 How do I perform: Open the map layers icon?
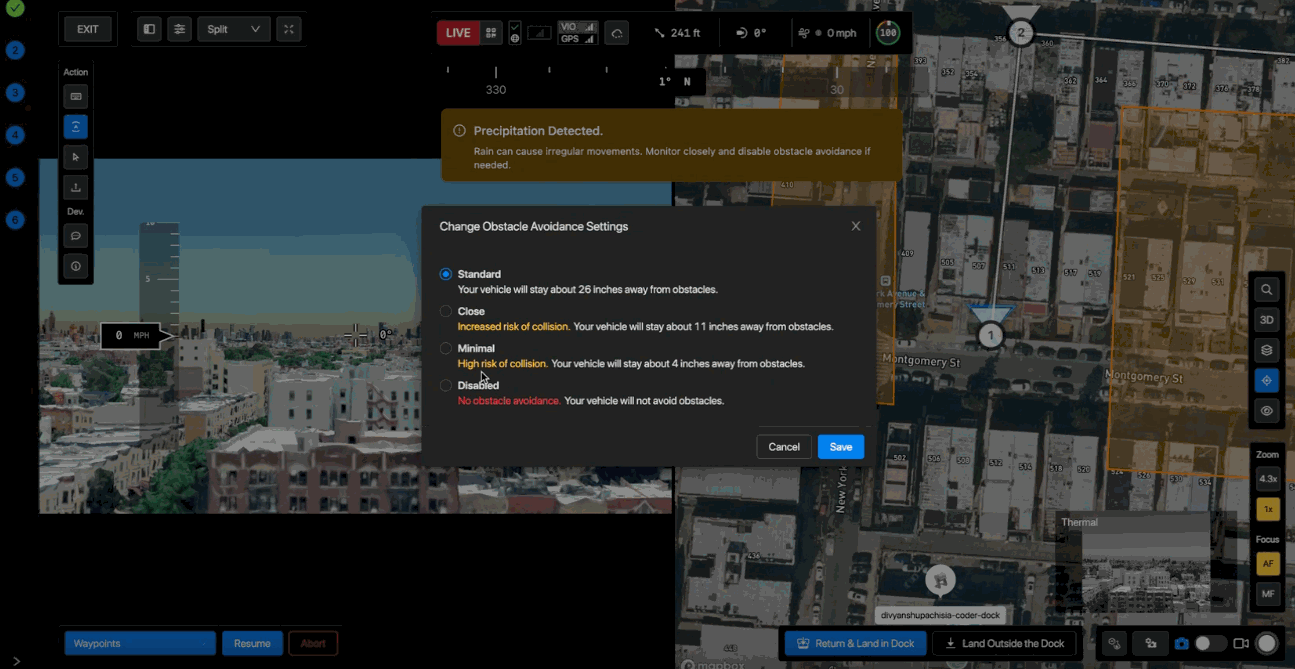[x=1267, y=350]
